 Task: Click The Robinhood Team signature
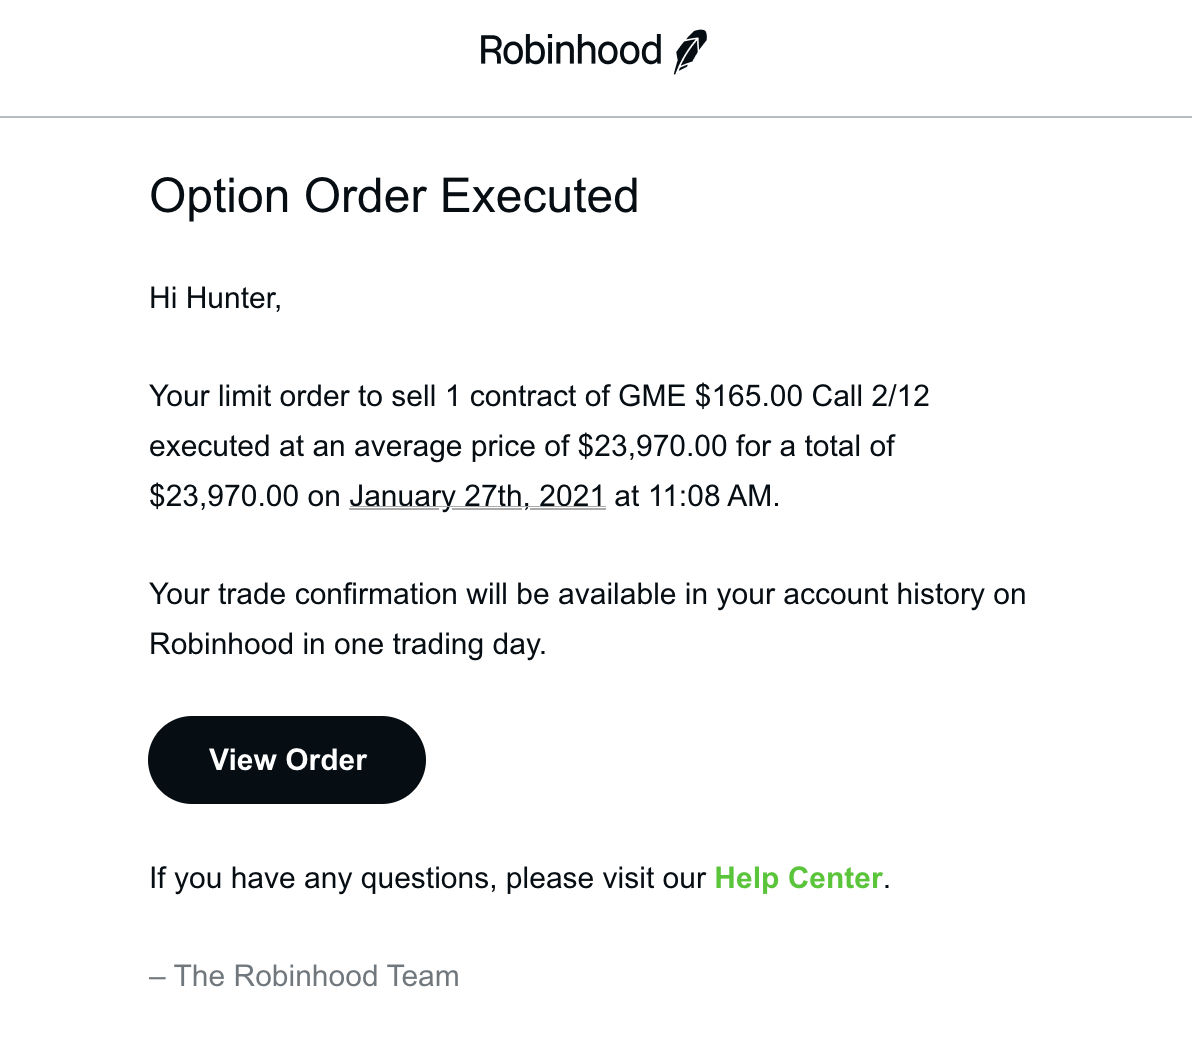[304, 976]
